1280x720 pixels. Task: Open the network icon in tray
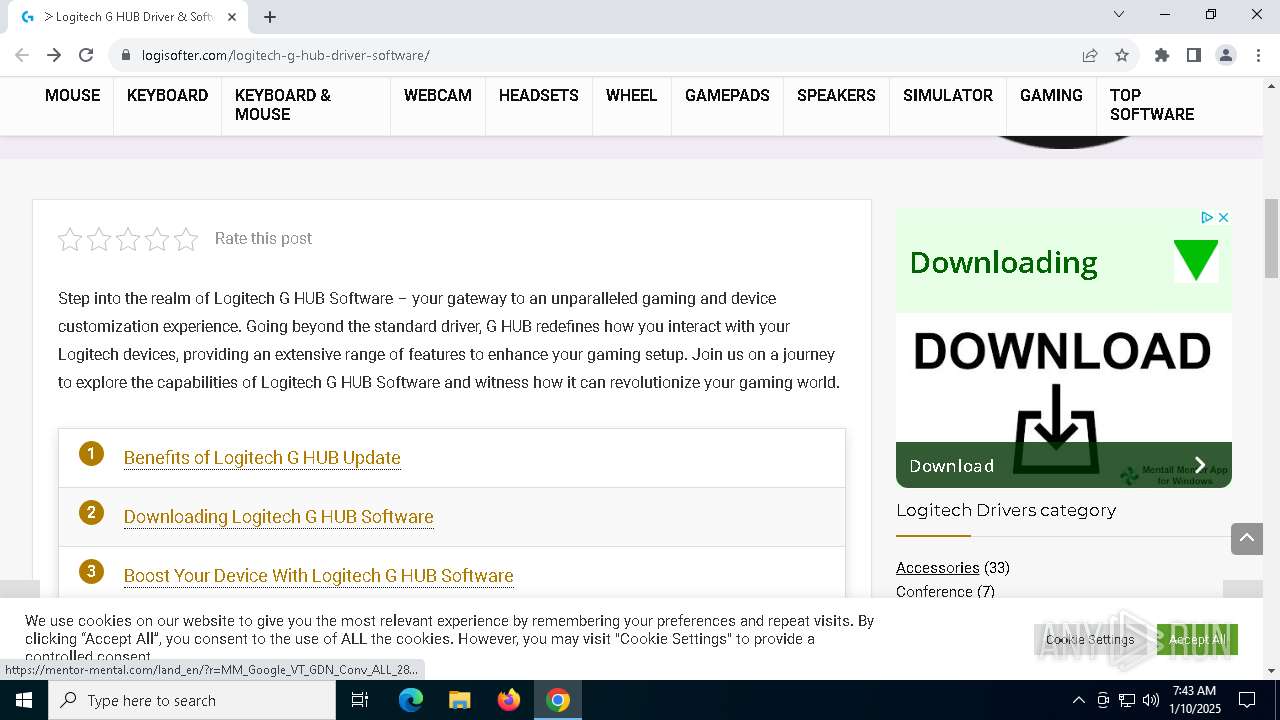pos(1127,700)
